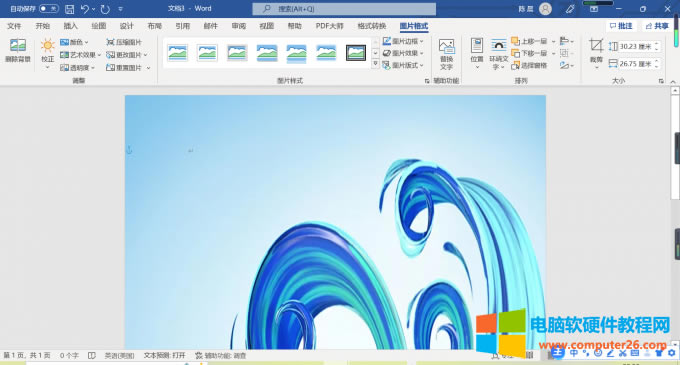Expand the picture styles gallery more arrow
This screenshot has width=680, height=365.
coord(376,64)
